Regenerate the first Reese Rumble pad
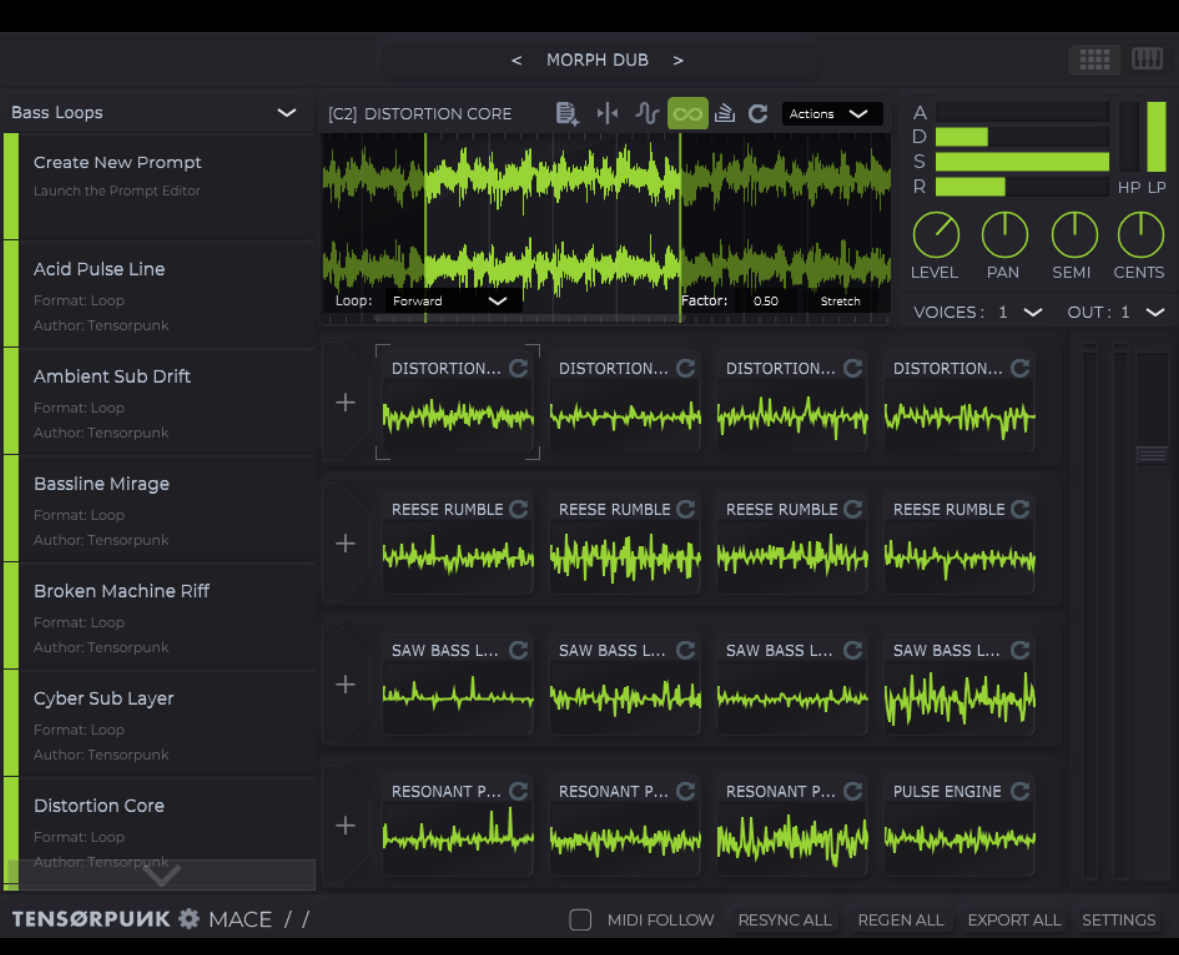 point(519,509)
